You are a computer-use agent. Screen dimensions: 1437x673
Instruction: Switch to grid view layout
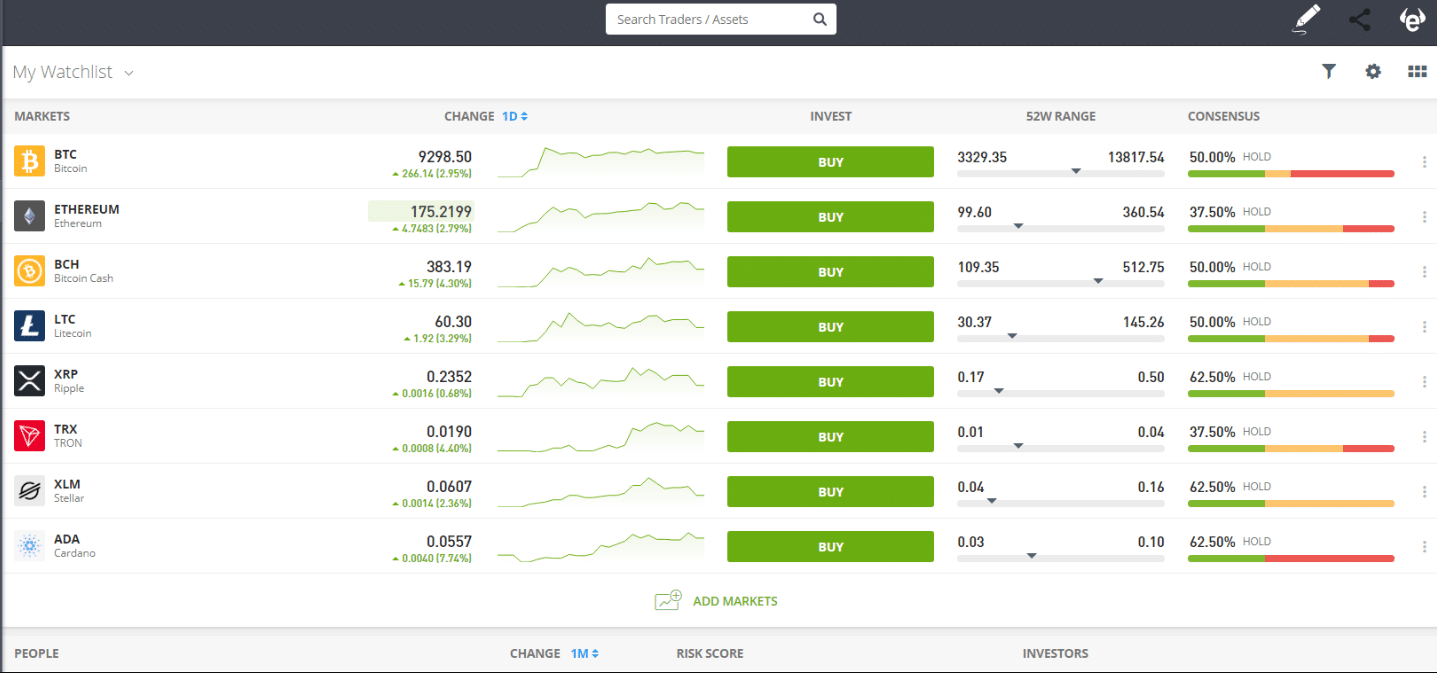click(1417, 71)
